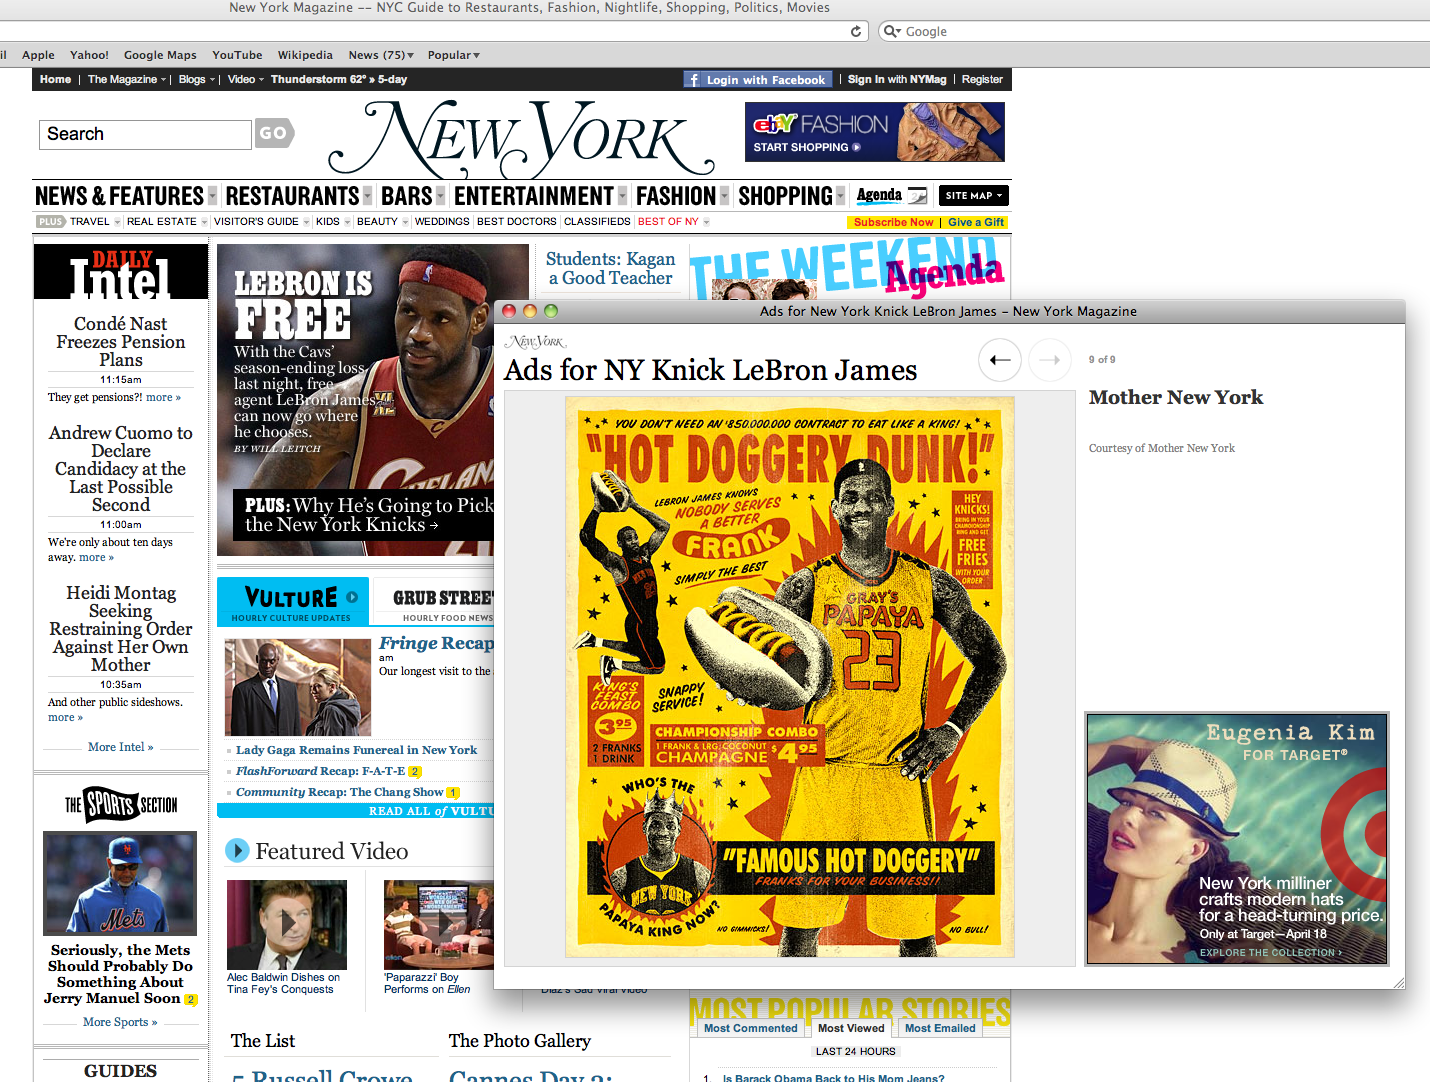Switch to Most Emailed tab
Image resolution: width=1430 pixels, height=1082 pixels.
point(940,1028)
